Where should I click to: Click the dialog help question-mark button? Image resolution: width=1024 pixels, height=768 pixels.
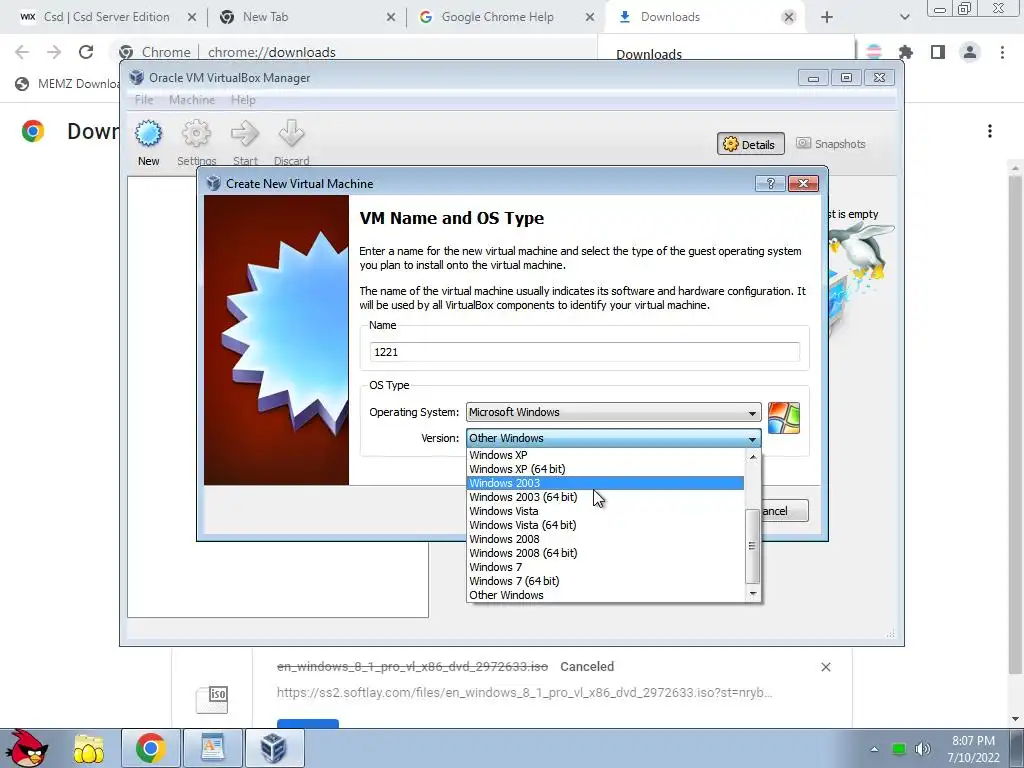770,184
